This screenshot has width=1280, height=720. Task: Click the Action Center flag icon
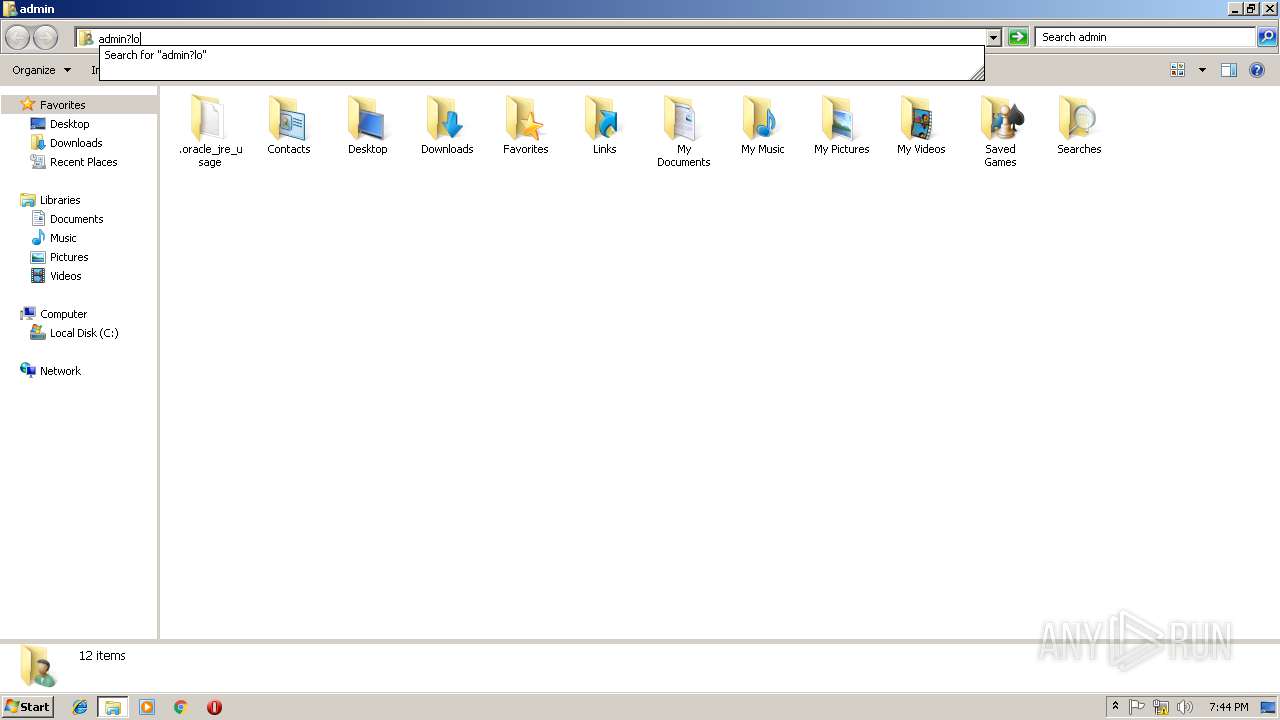pyautogui.click(x=1137, y=707)
